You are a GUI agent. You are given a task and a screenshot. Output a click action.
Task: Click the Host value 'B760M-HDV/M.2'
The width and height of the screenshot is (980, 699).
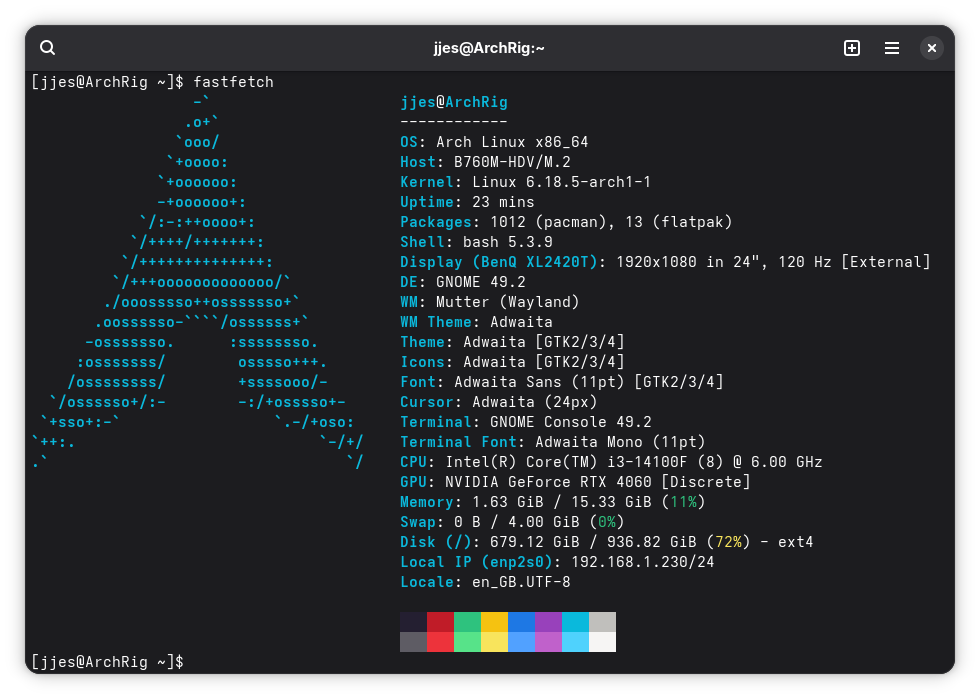(512, 162)
